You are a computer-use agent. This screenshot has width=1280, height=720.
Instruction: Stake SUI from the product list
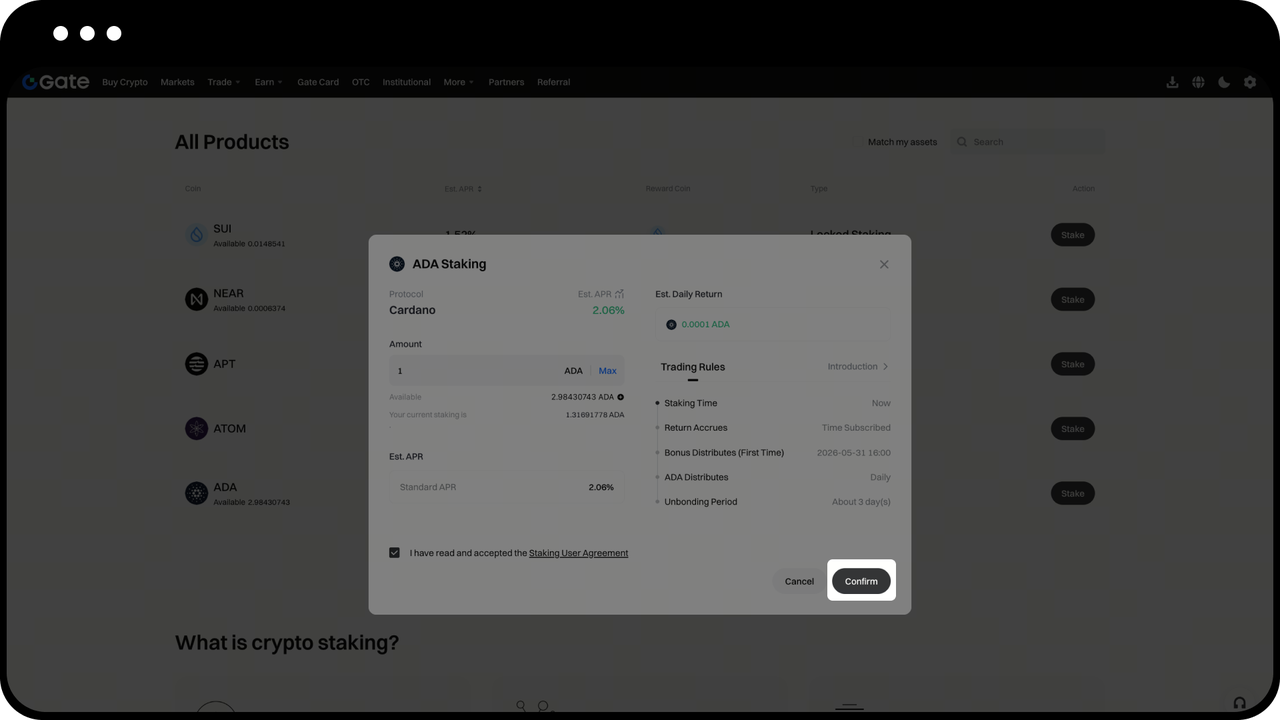[1073, 235]
